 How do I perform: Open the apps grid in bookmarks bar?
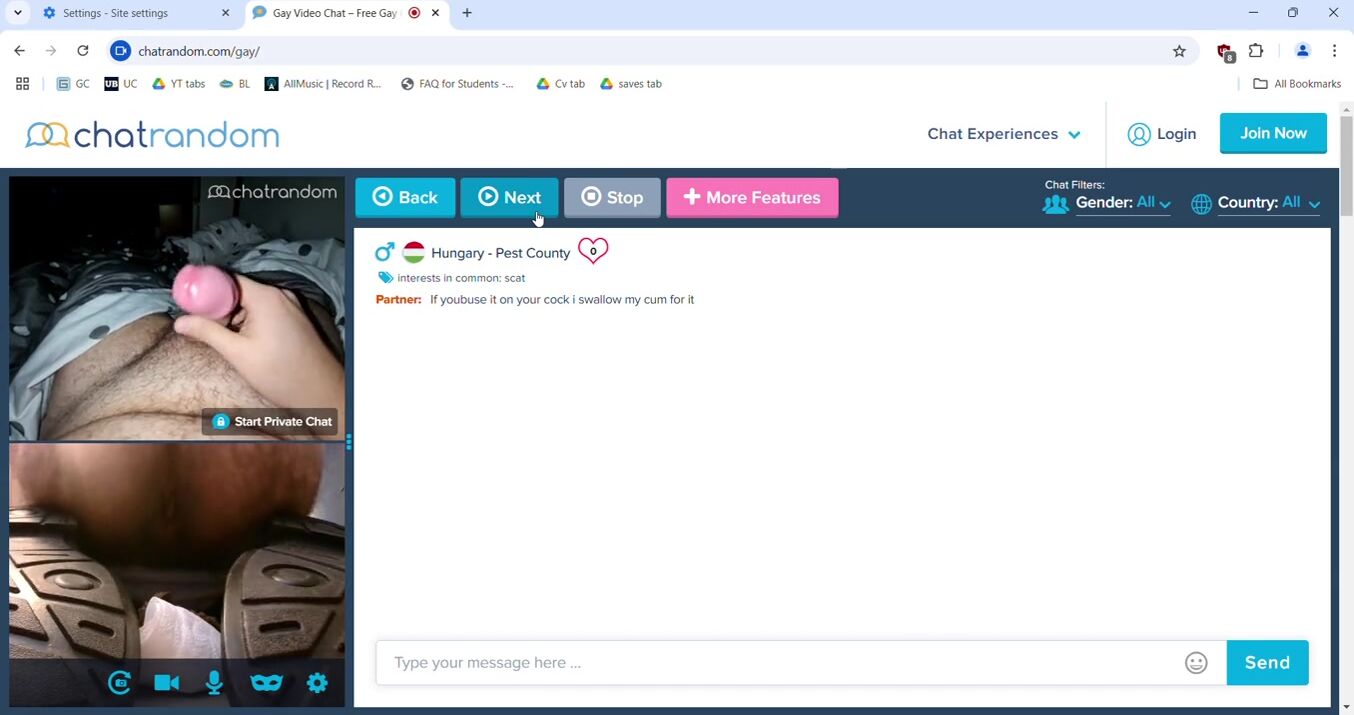(x=22, y=84)
